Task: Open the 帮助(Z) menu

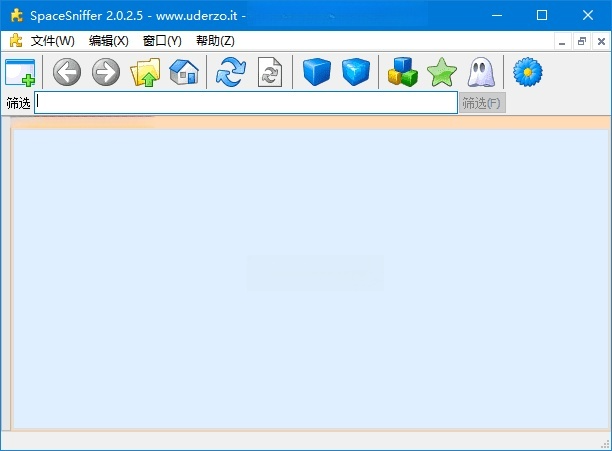Action: (x=215, y=41)
